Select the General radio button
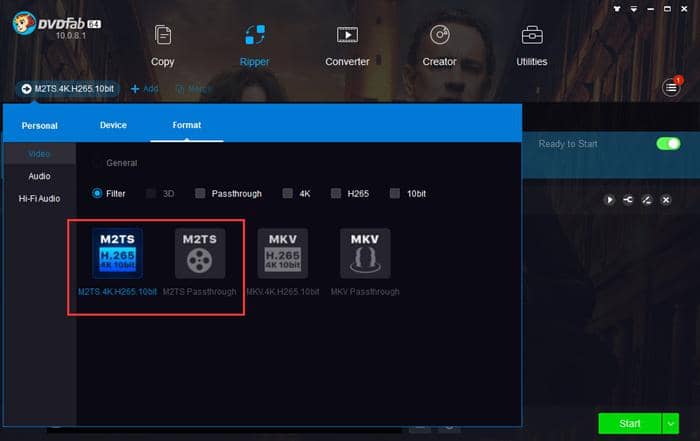 96,163
